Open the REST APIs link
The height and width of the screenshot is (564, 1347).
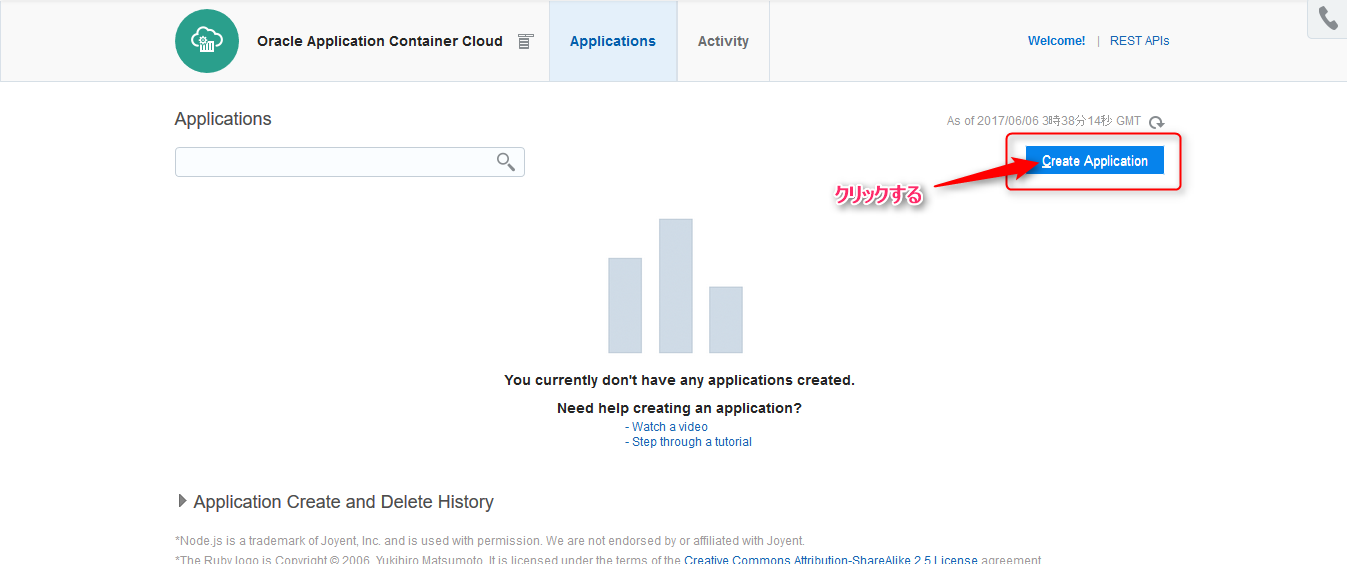pyautogui.click(x=1140, y=41)
